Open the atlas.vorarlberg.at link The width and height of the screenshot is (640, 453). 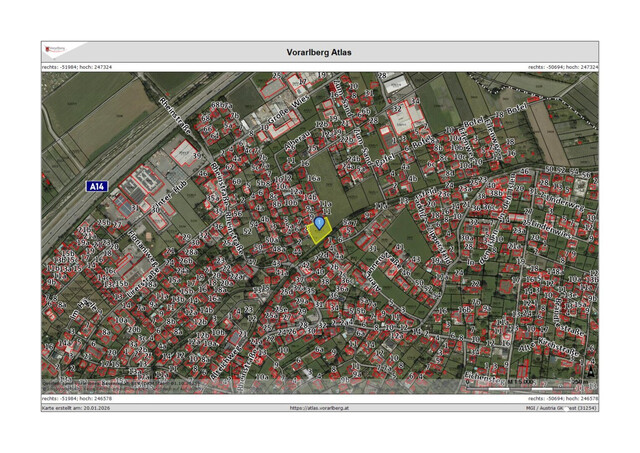pyautogui.click(x=319, y=408)
